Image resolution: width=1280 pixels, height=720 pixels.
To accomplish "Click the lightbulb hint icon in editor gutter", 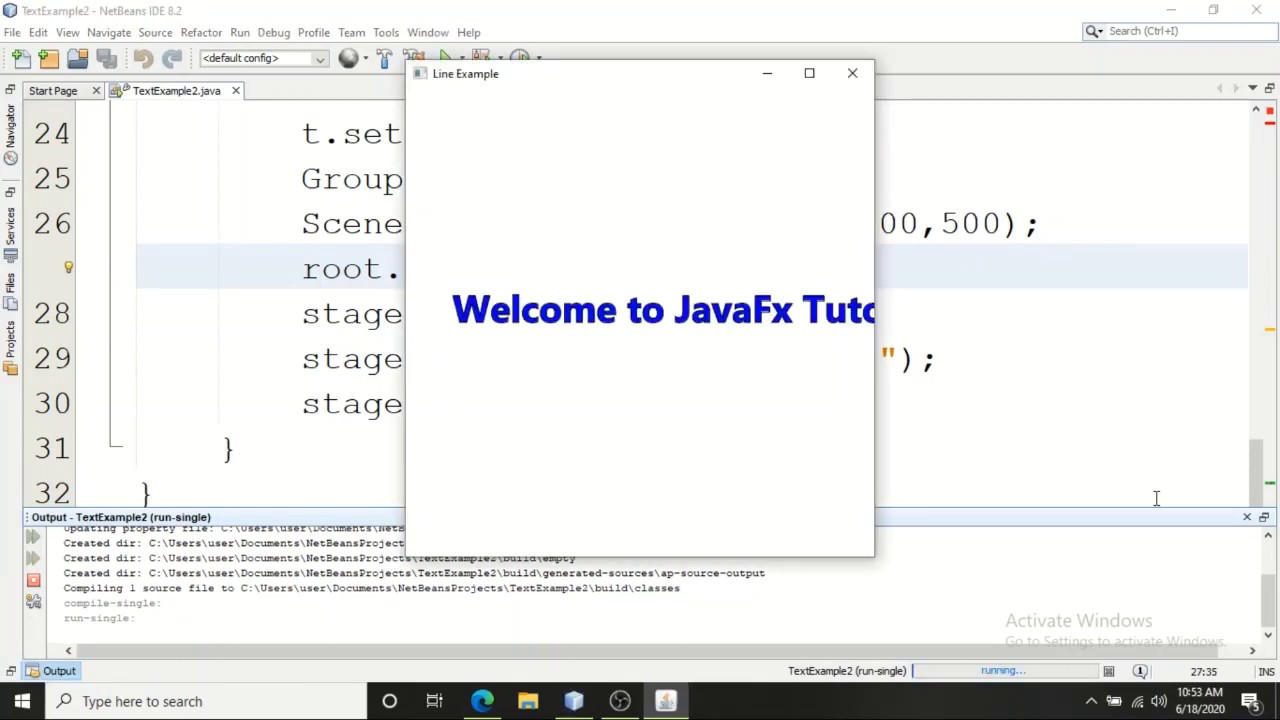I will point(68,267).
